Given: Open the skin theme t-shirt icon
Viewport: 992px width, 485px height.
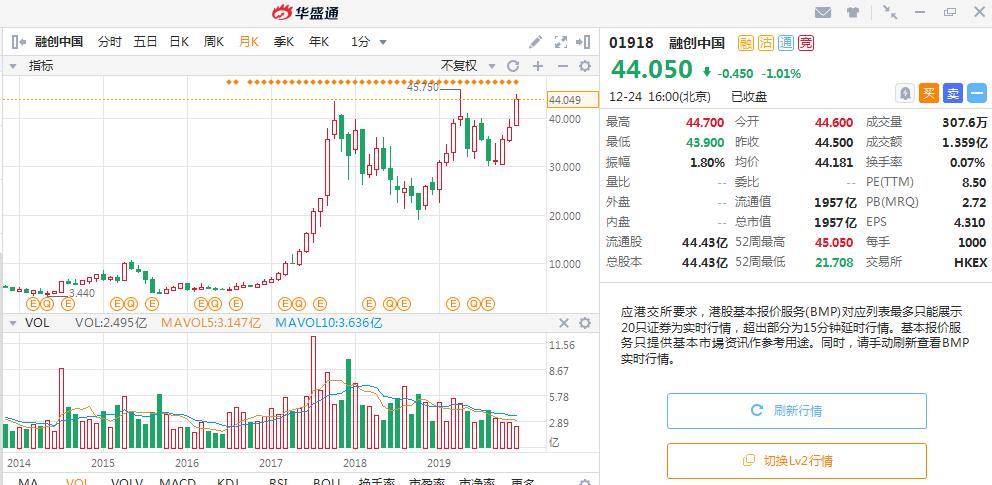Looking at the screenshot, I should click(853, 11).
